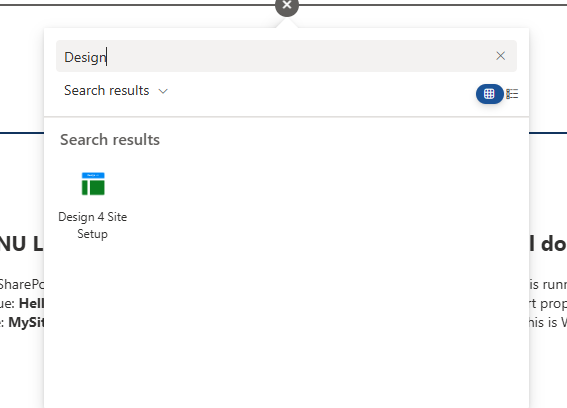Click the "Search results" section heading

pyautogui.click(x=110, y=140)
